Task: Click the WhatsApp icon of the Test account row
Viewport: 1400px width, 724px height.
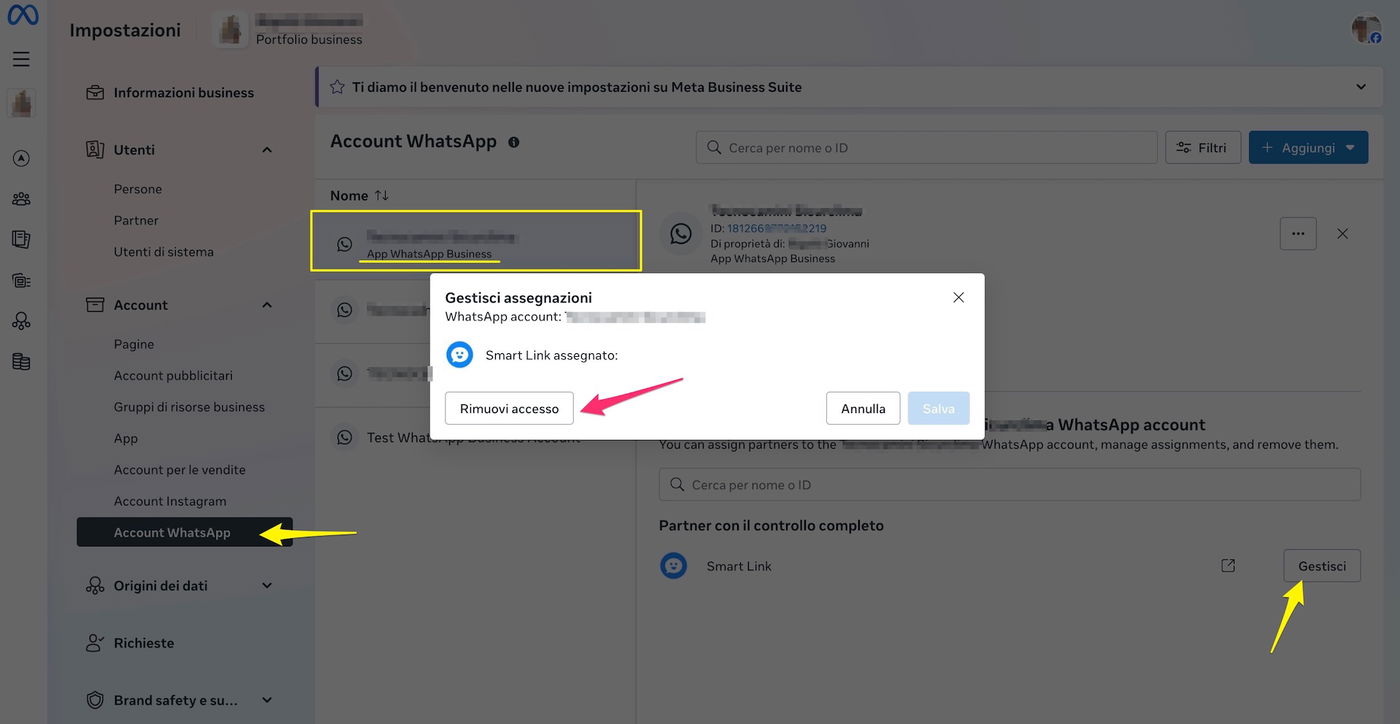Action: point(345,438)
